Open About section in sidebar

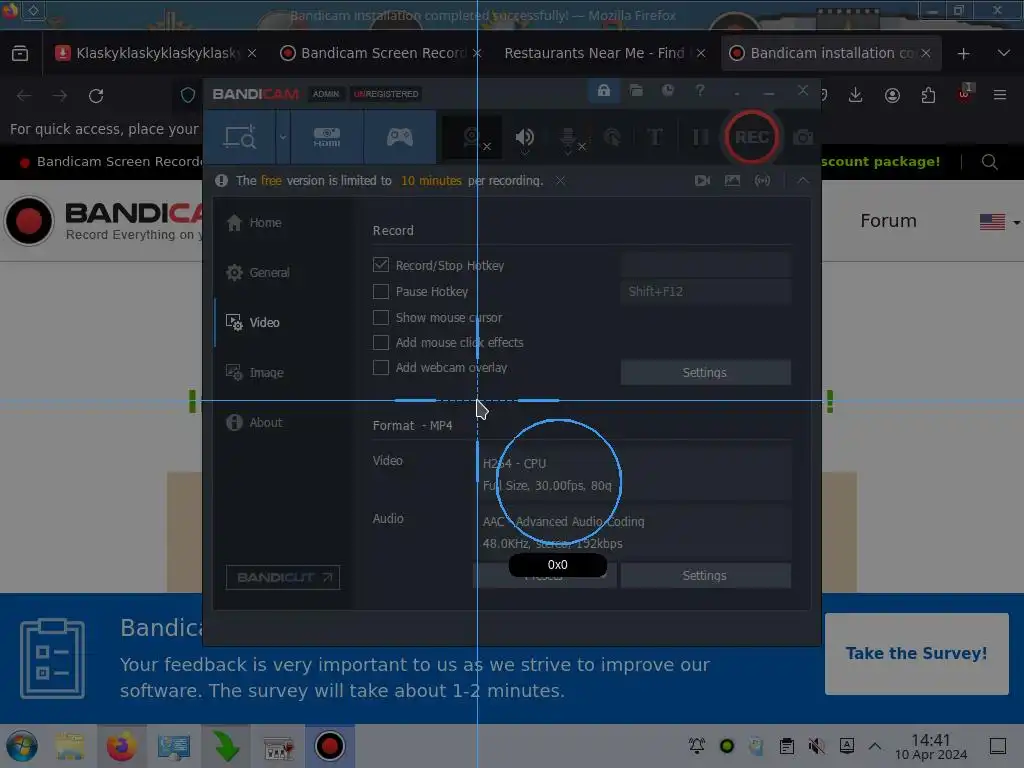click(253, 423)
